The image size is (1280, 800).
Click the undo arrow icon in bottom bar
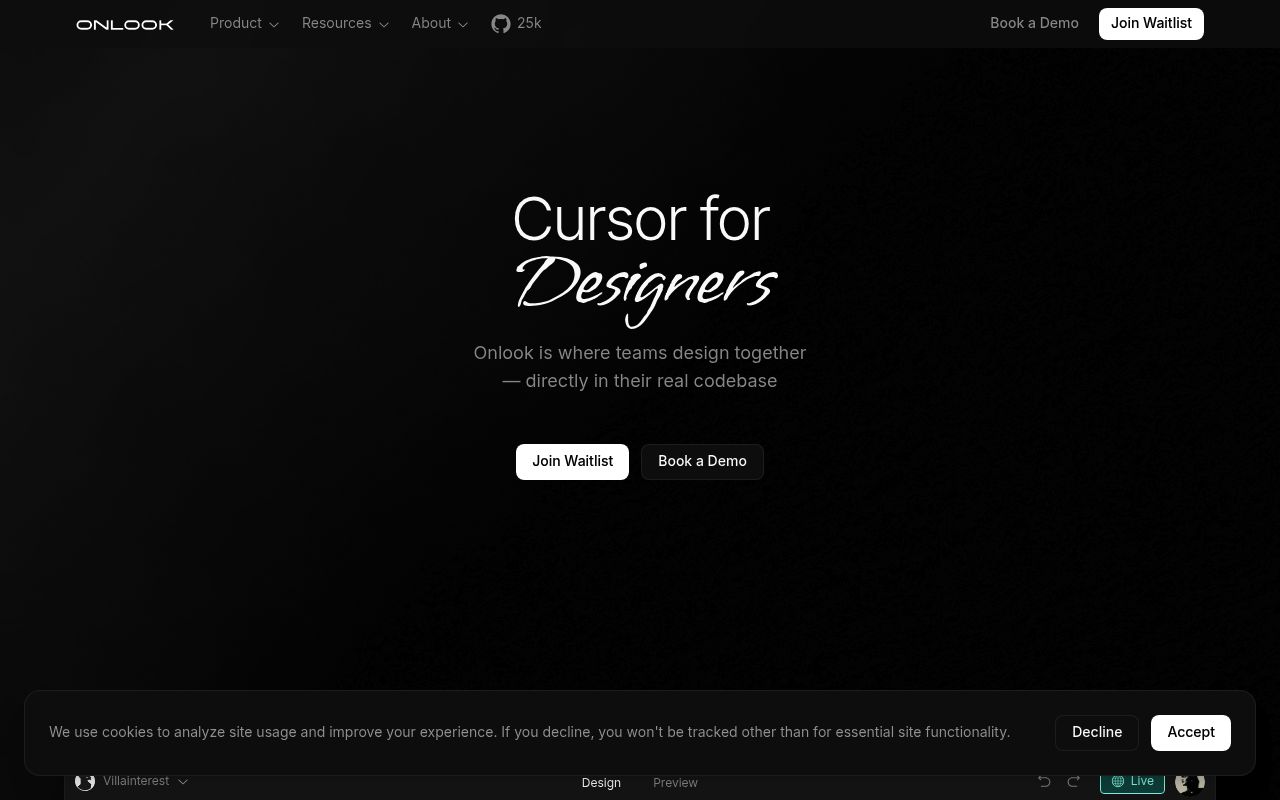[1044, 781]
